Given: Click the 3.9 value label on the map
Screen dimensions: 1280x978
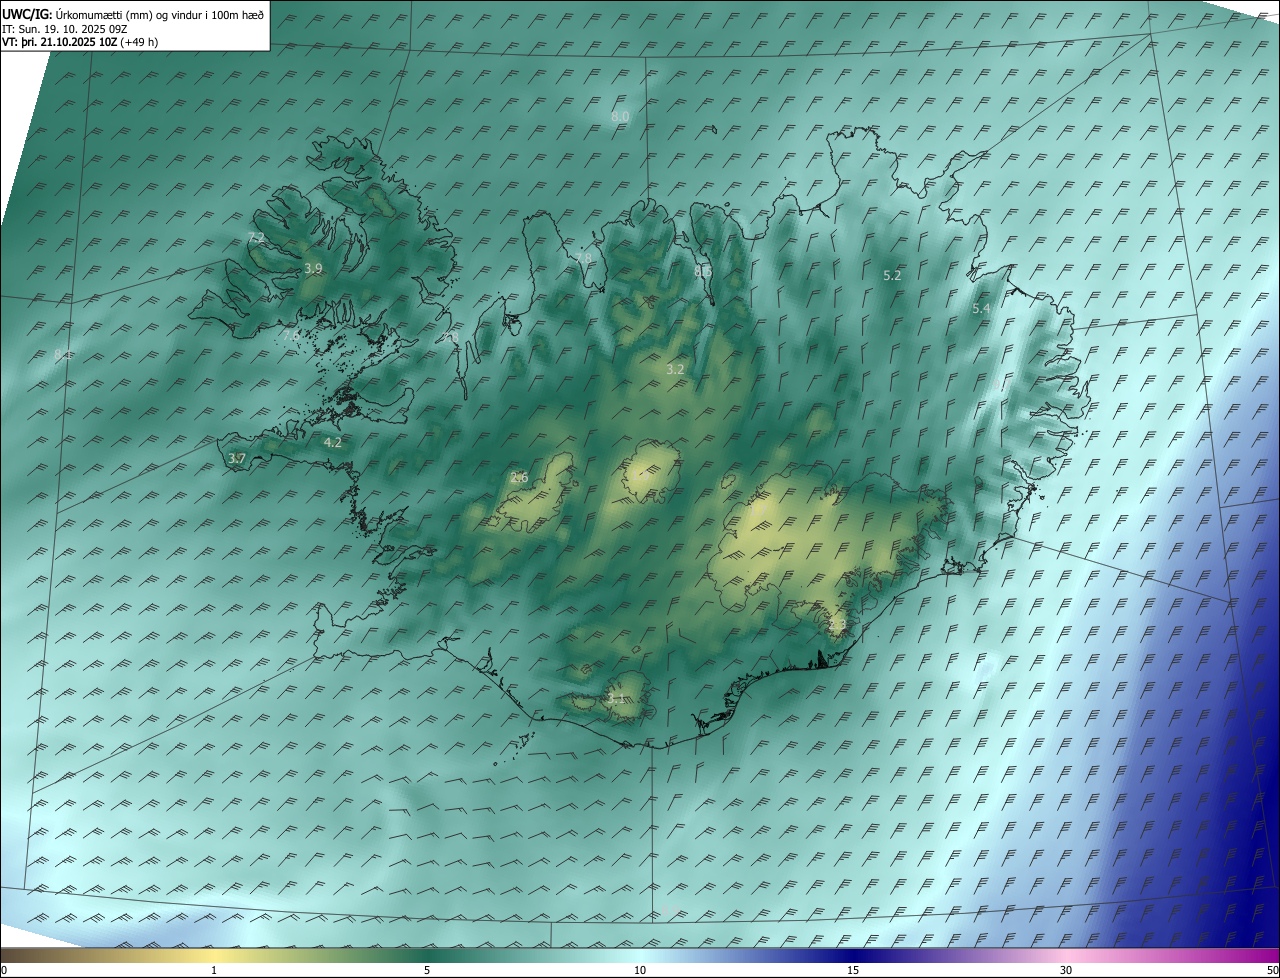Looking at the screenshot, I should (313, 269).
